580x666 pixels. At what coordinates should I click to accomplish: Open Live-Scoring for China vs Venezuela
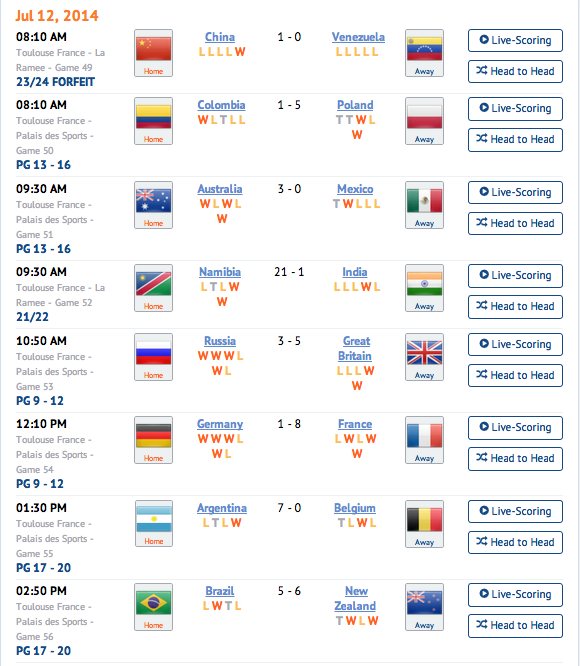[x=515, y=40]
